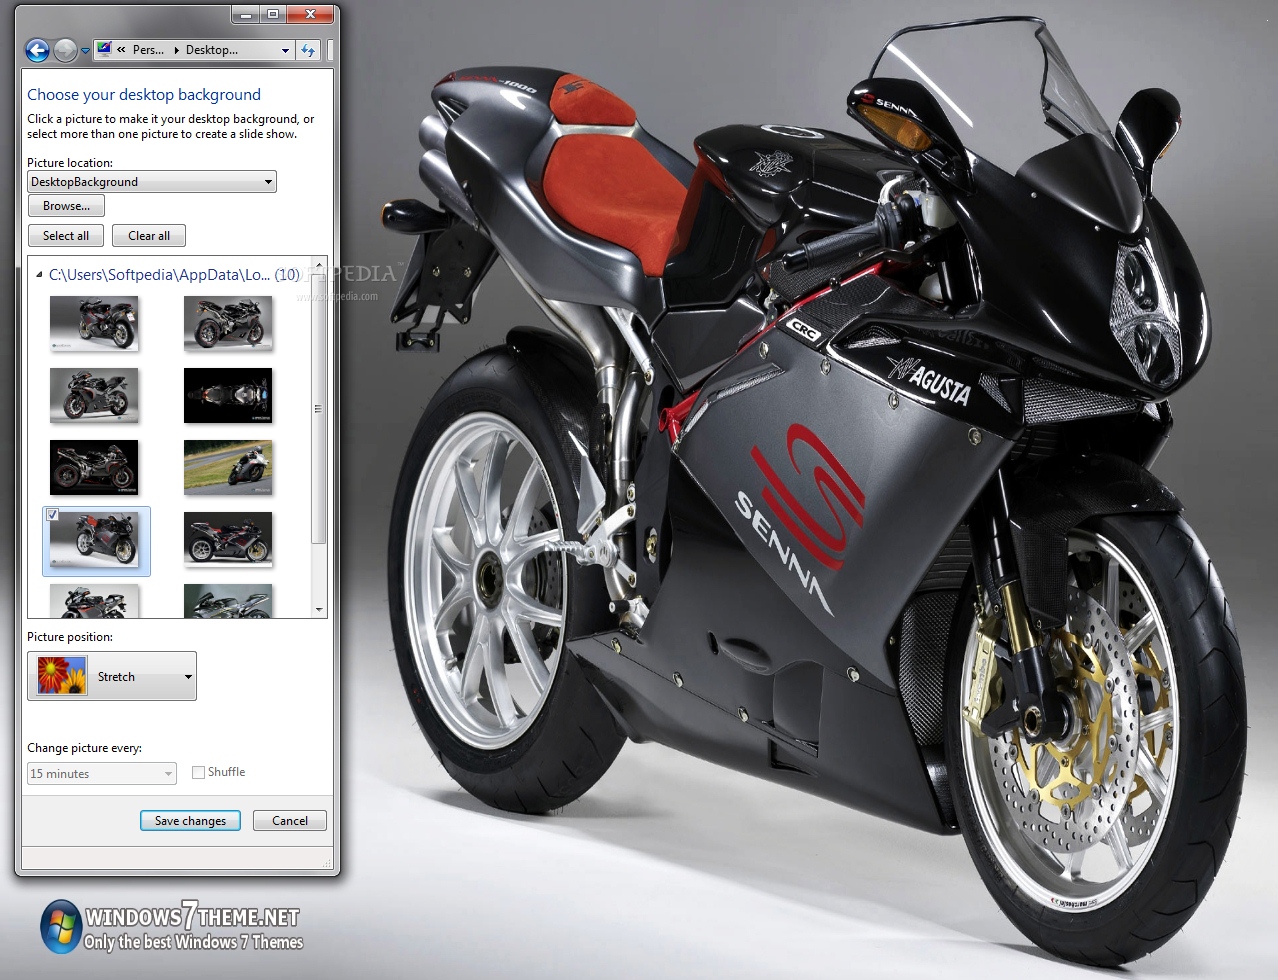
Task: Uncheck the checkbox on the selected thumbnail
Action: click(53, 515)
